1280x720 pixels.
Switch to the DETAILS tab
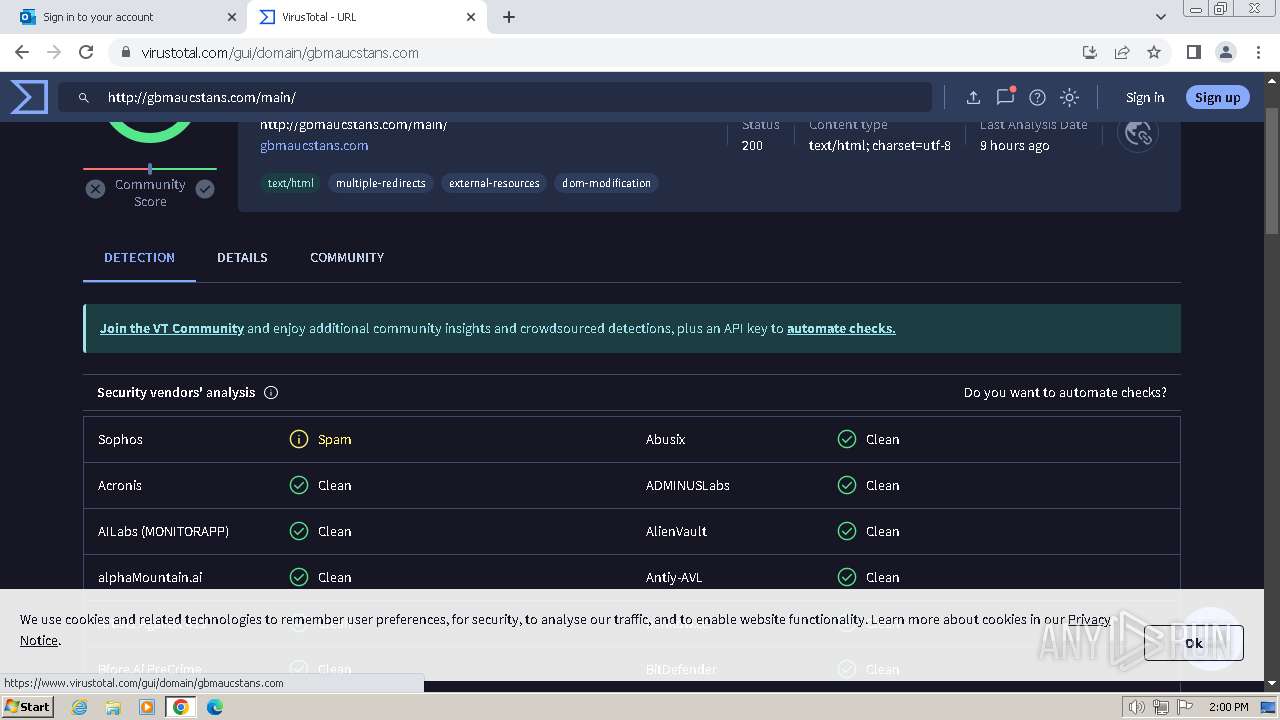tap(242, 258)
